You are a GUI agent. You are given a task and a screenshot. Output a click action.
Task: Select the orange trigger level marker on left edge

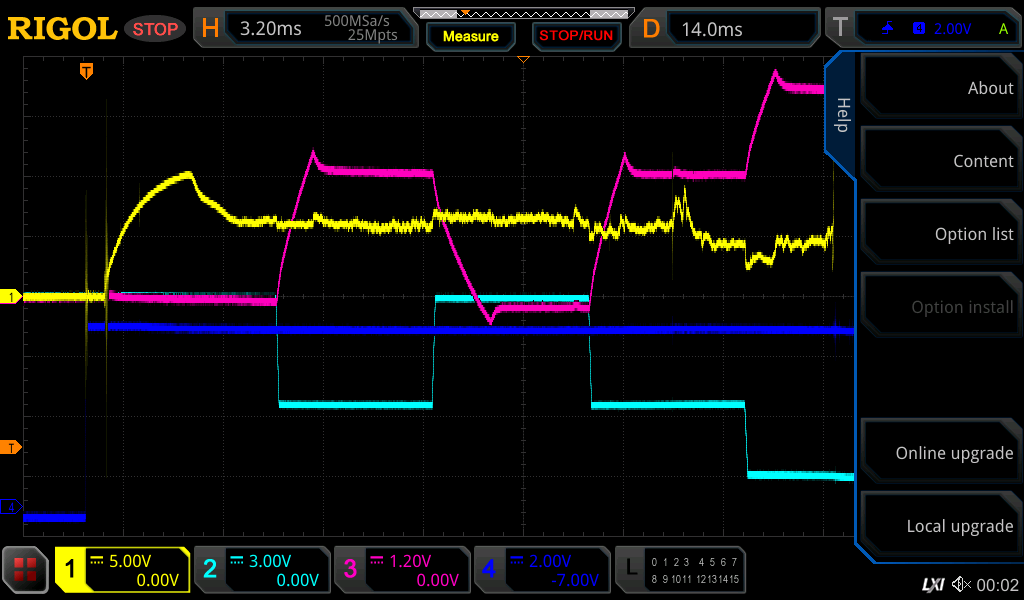(13, 447)
